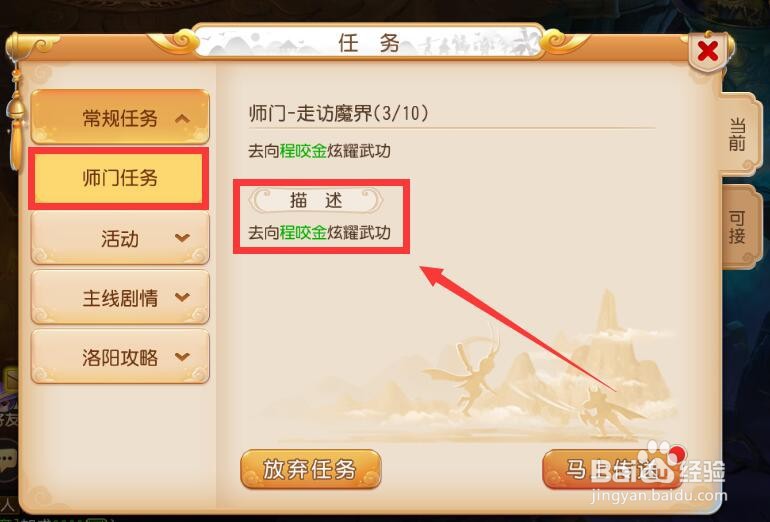Click the 师门-走访魔界(3/10) task title
This screenshot has height=522, width=770.
pos(339,113)
